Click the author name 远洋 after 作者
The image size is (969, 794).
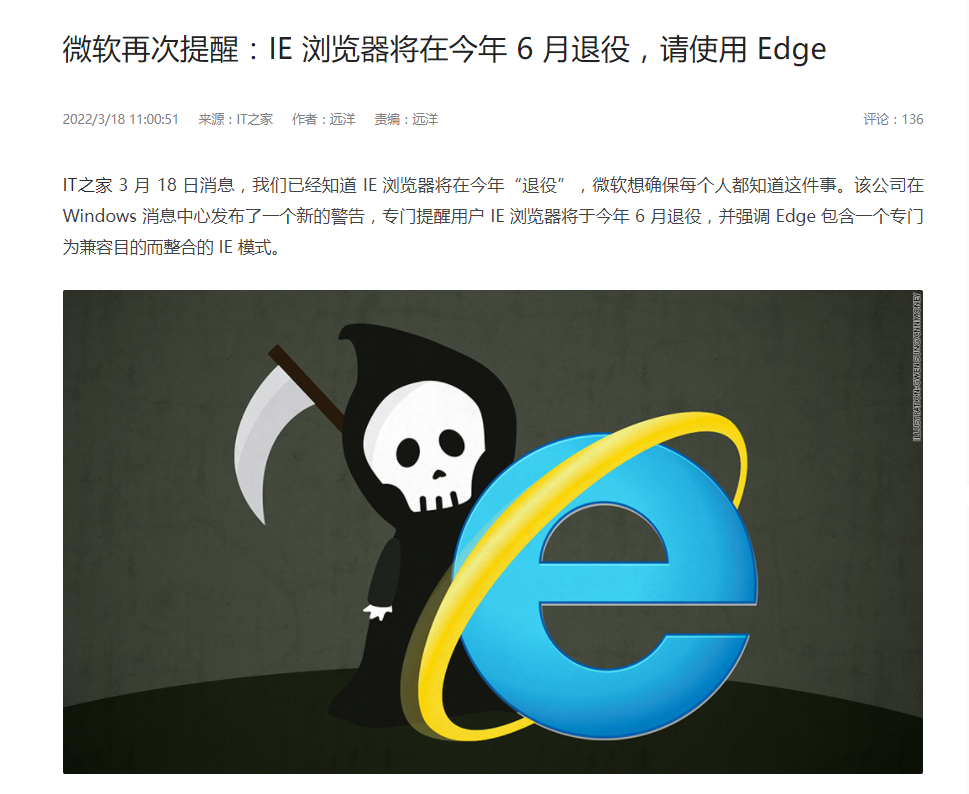tap(342, 119)
